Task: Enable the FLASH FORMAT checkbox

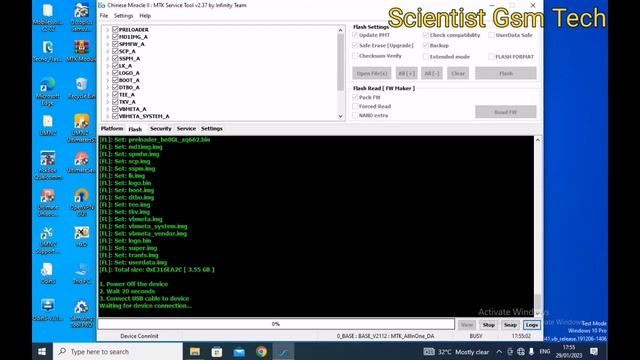Action: [491, 56]
